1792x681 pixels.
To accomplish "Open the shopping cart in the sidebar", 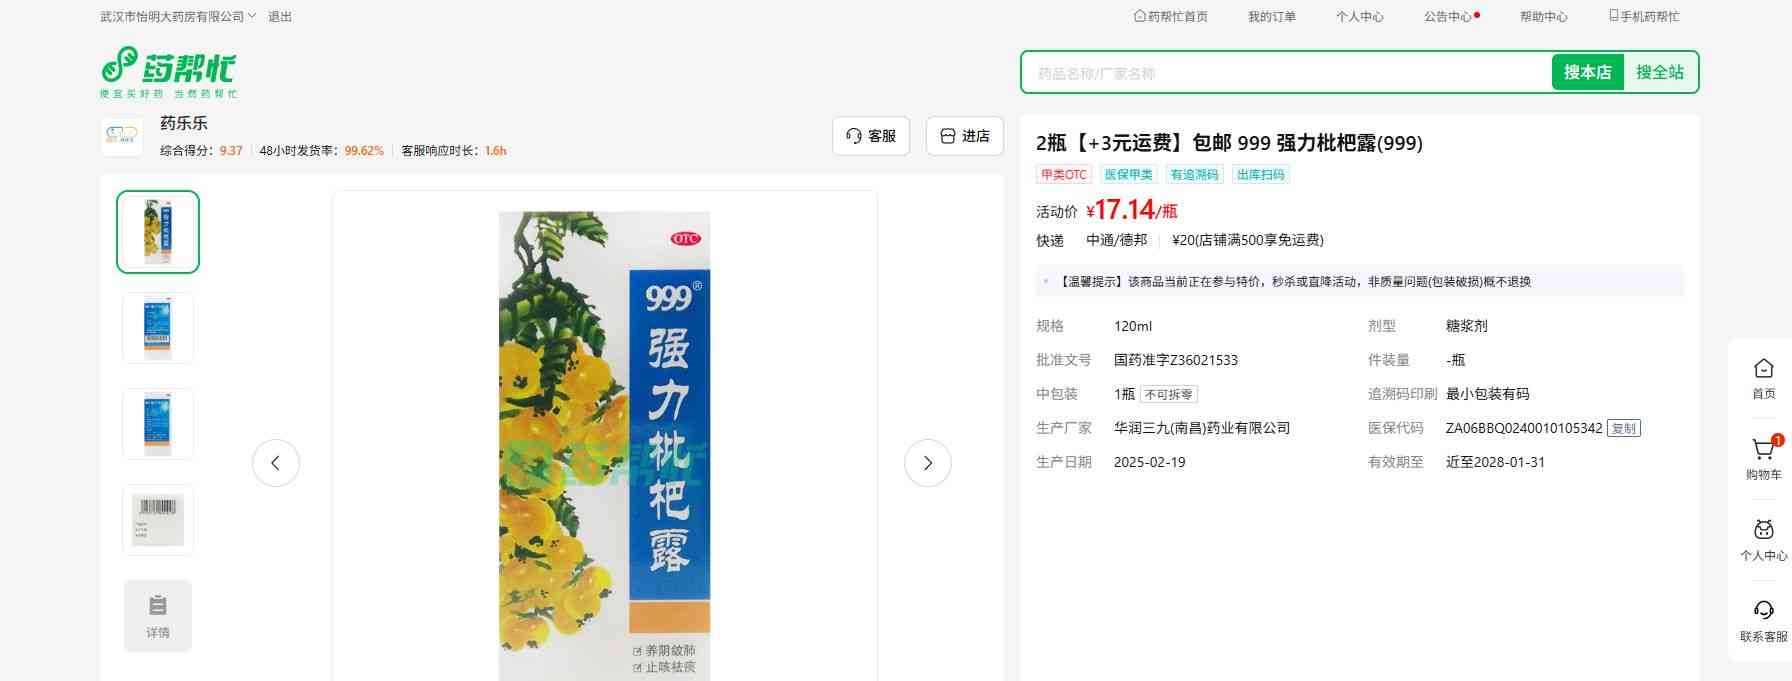I will 1764,458.
